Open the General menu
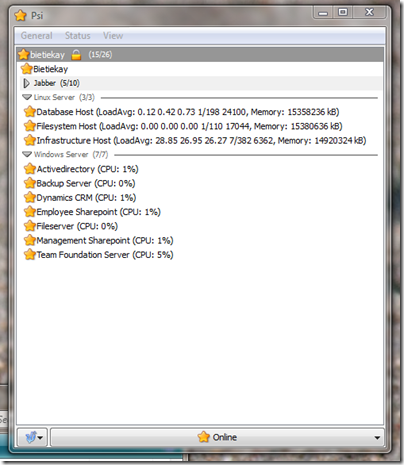The image size is (404, 465). [37, 36]
